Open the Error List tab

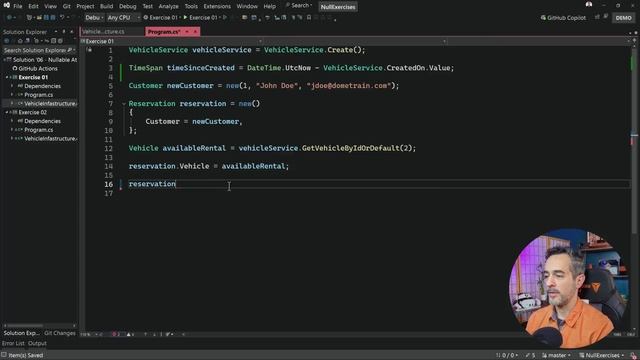[x=13, y=344]
